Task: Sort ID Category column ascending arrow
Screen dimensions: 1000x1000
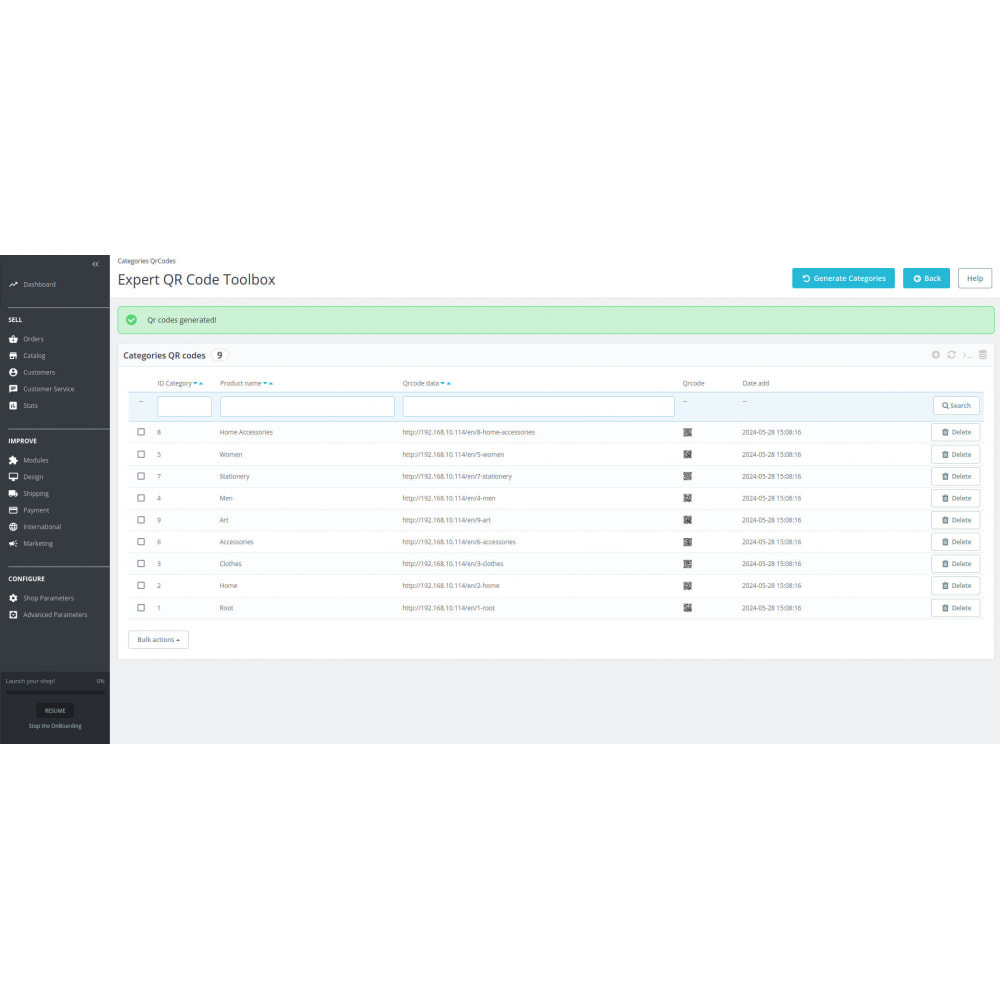Action: coord(201,384)
